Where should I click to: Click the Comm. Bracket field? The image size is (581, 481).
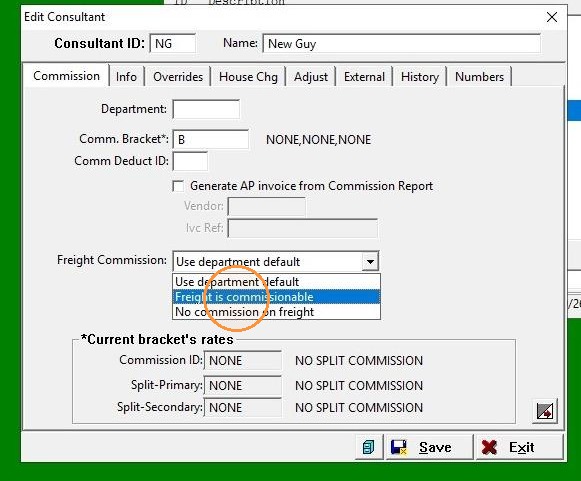click(210, 139)
